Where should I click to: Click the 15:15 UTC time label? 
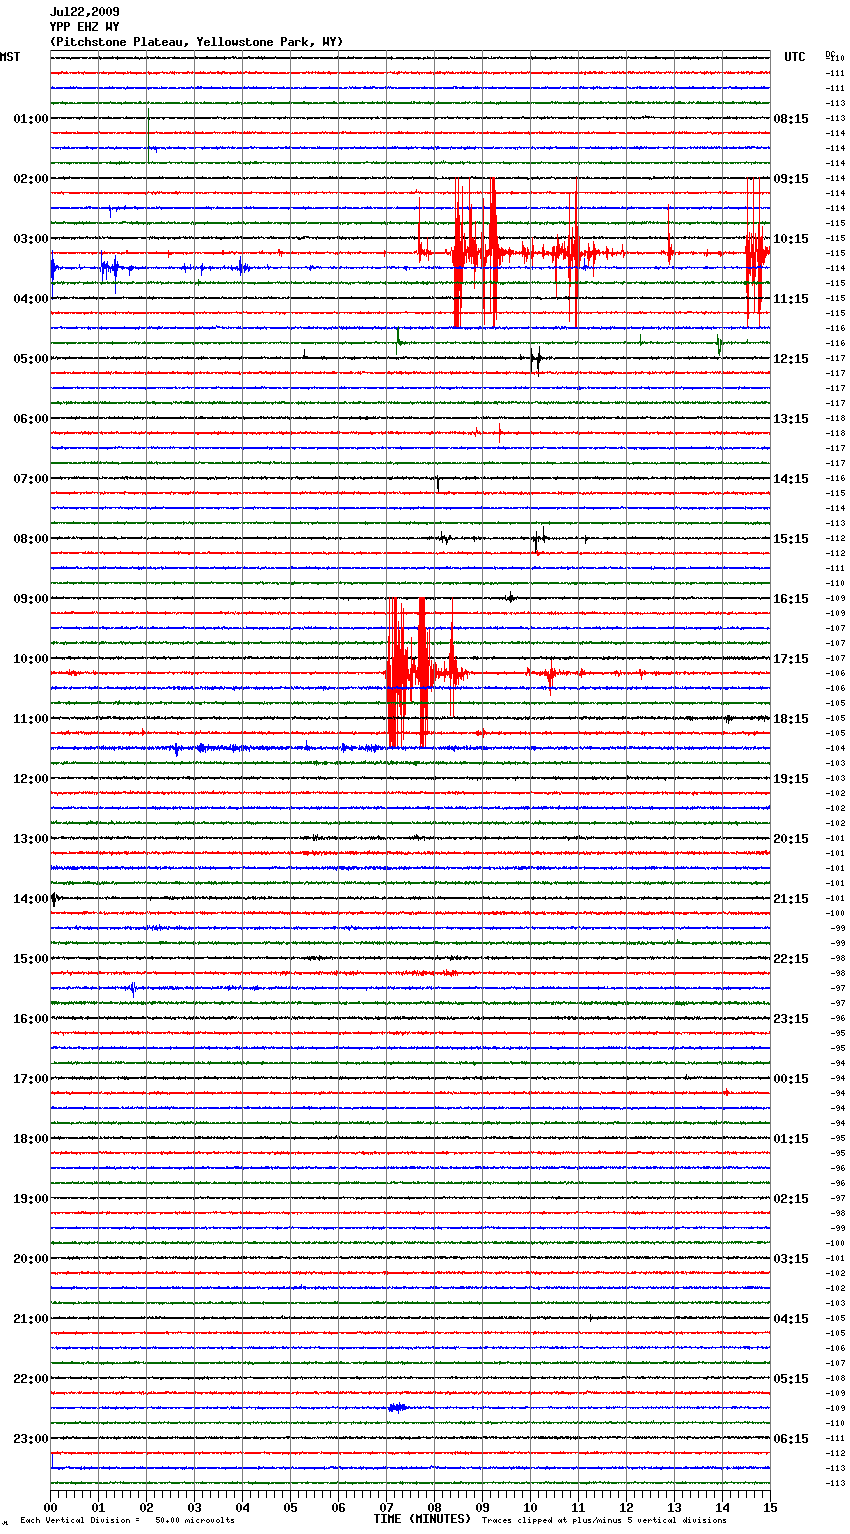(x=791, y=539)
